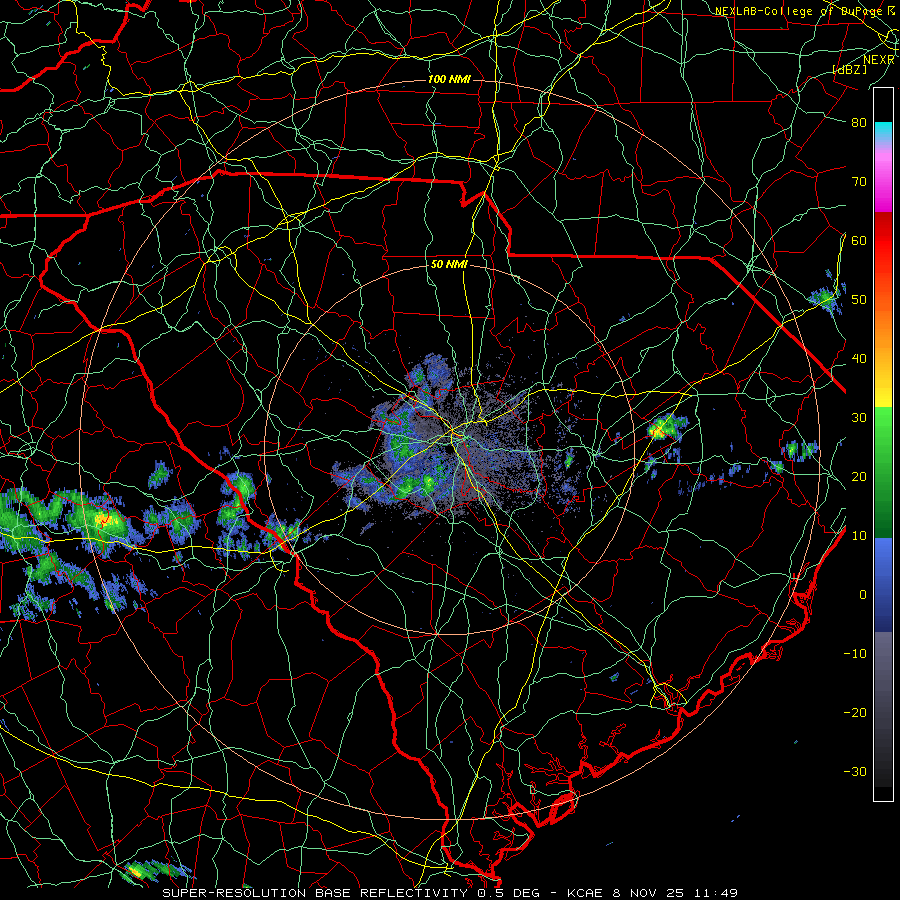The height and width of the screenshot is (900, 900).
Task: Click the 10 value on color scale
Action: pos(859,536)
